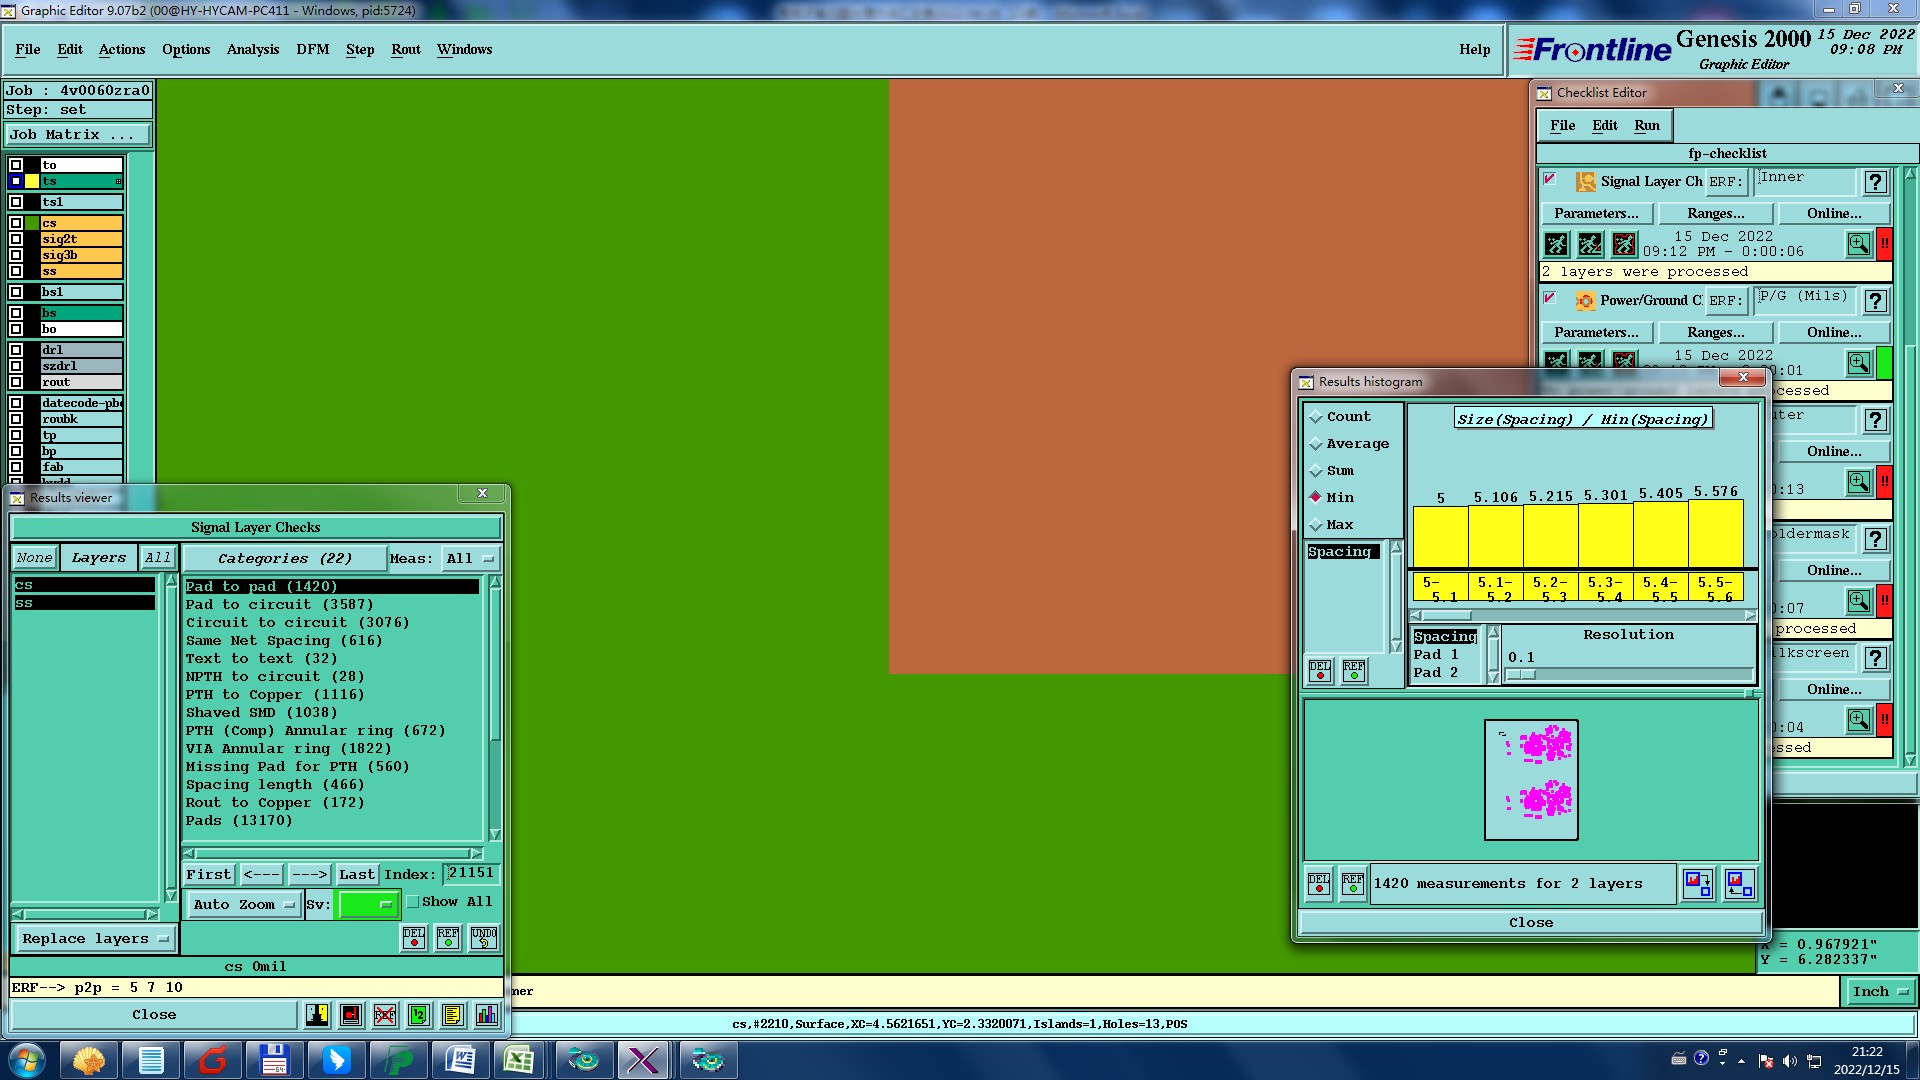Click yellow report notes icon
1920x1080 pixels.
(453, 1015)
